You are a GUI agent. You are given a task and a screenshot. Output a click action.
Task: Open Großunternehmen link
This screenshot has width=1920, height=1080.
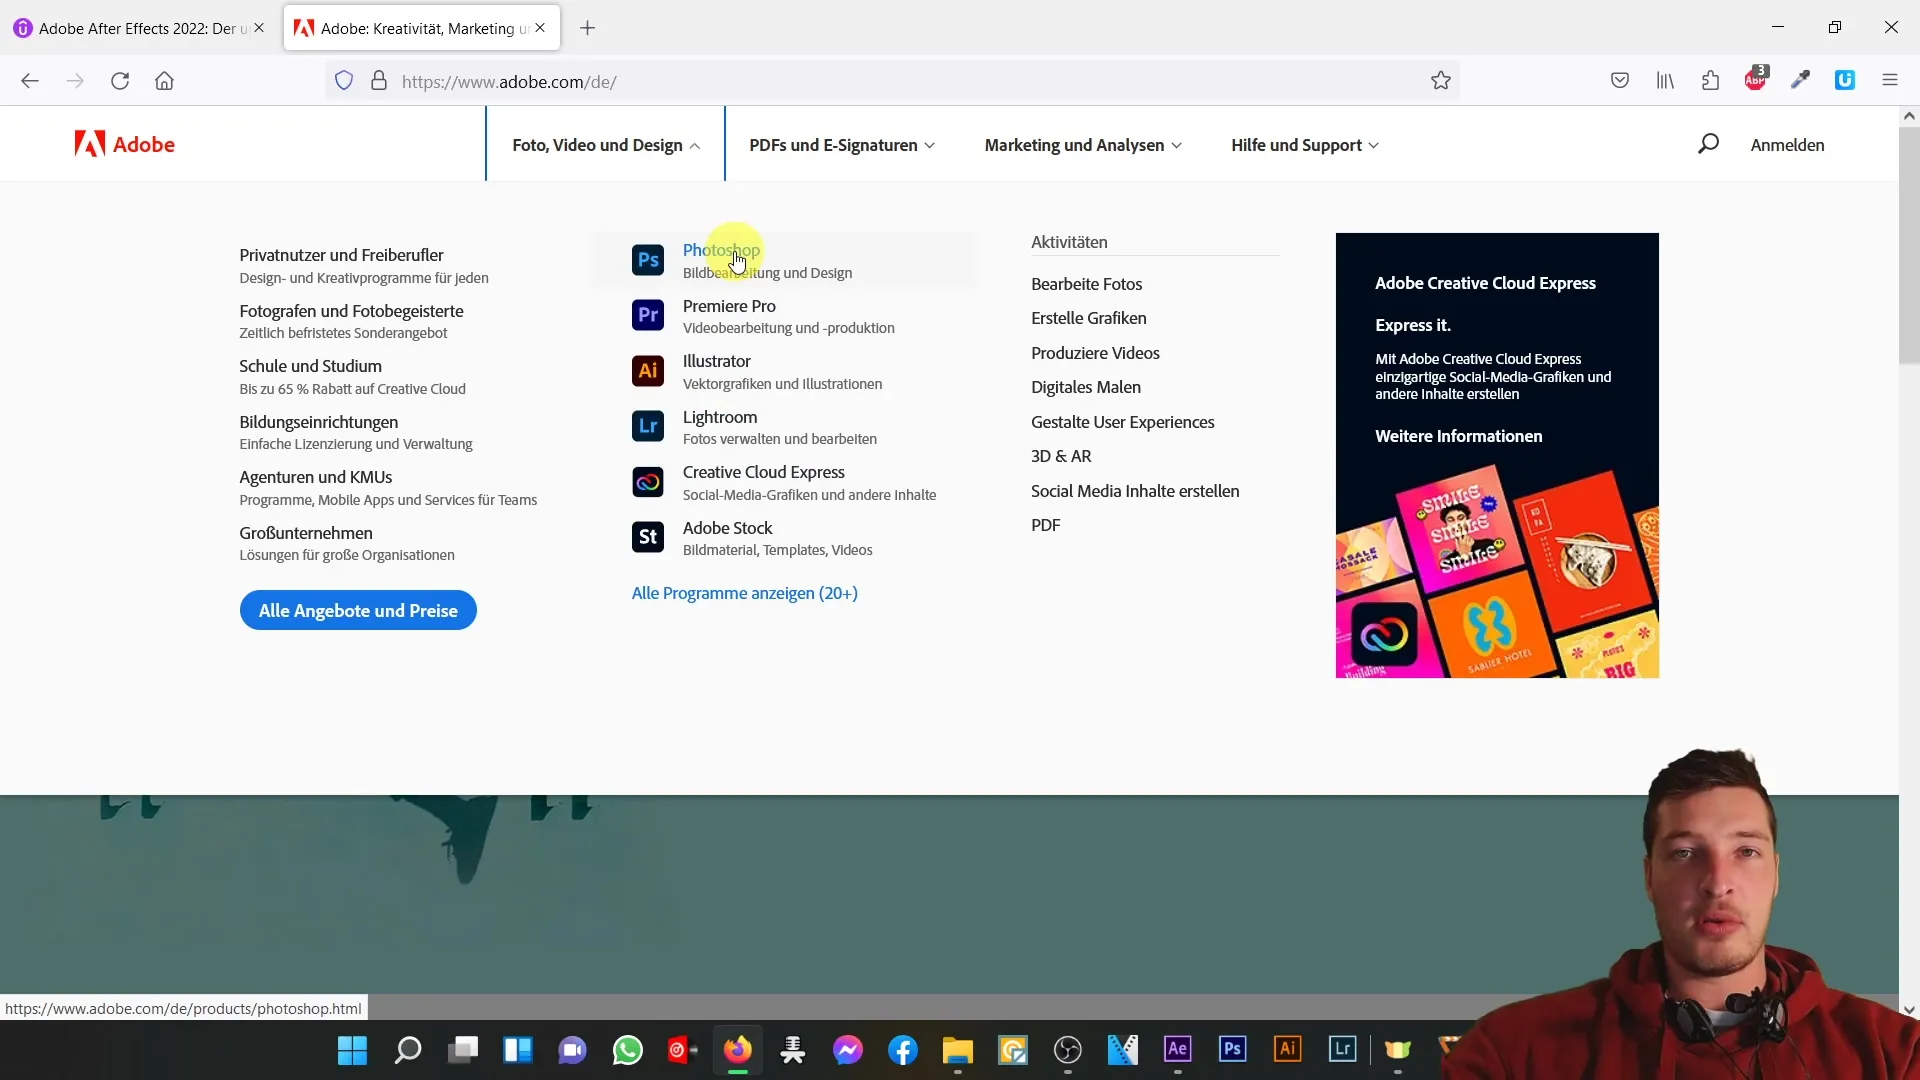click(305, 533)
